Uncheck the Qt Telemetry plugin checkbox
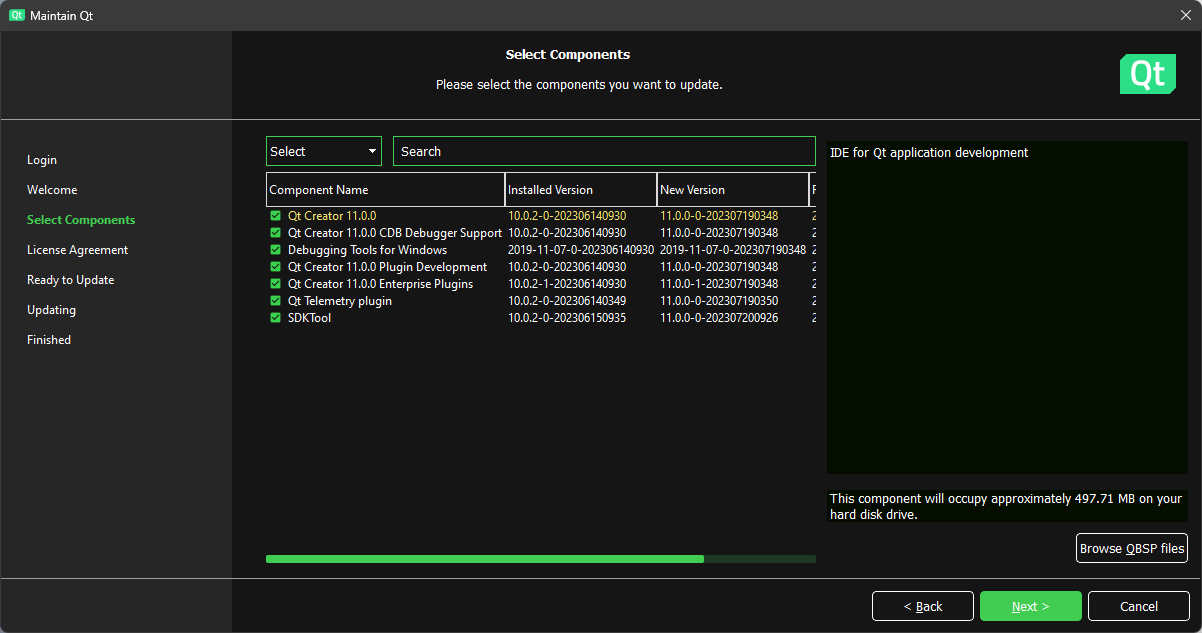Screen dimensions: 1202x633 (x=275, y=301)
